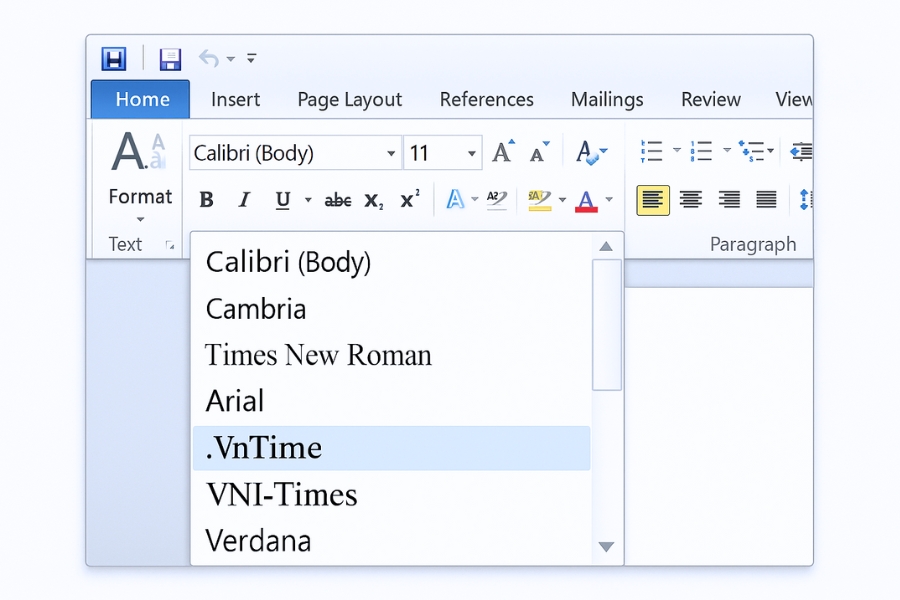This screenshot has height=600, width=900.
Task: Open the Clear Formatting icon
Action: point(587,152)
